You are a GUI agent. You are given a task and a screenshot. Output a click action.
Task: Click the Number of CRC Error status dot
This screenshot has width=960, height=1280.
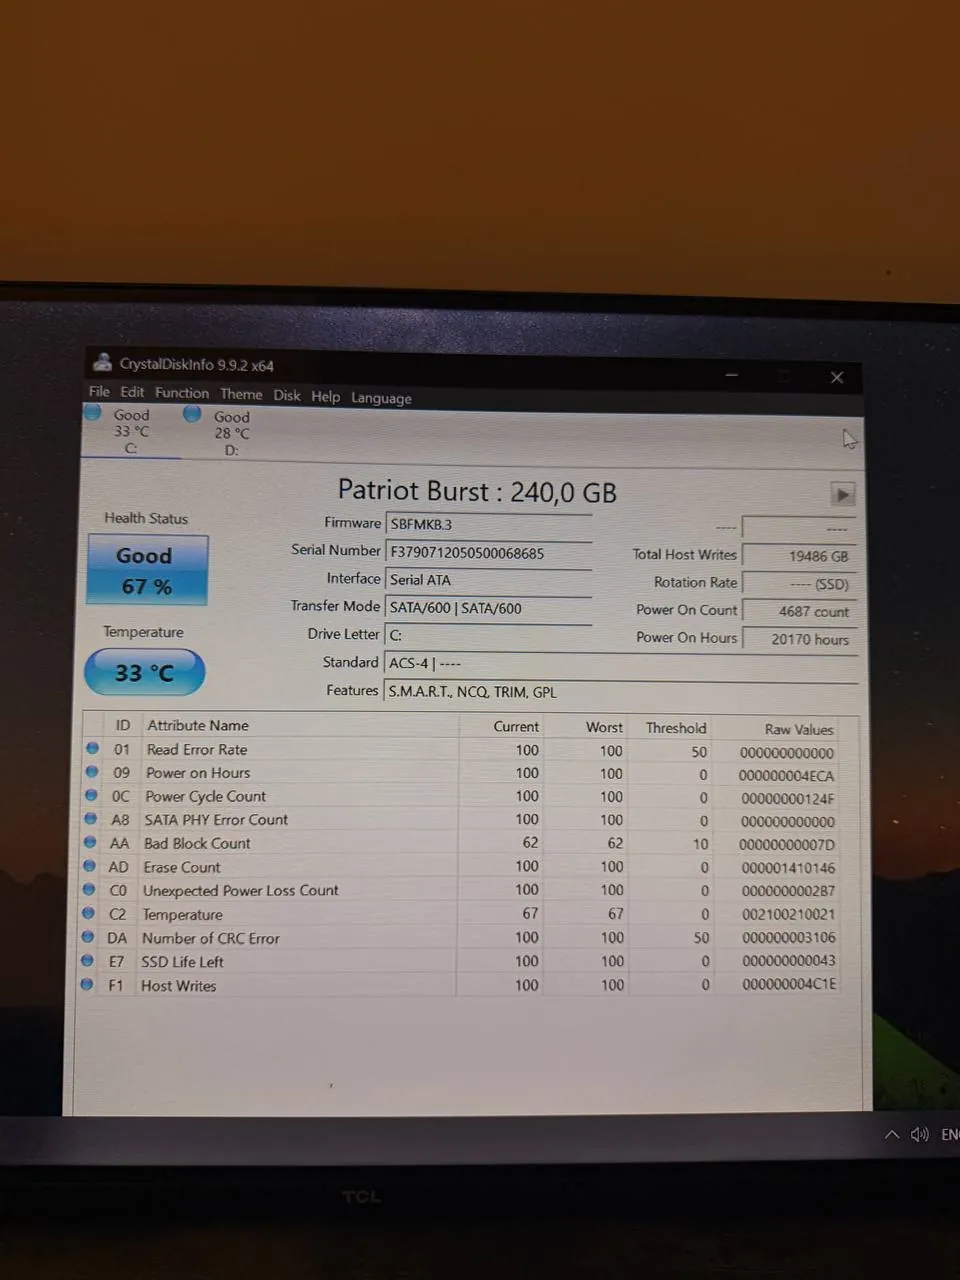pos(88,937)
